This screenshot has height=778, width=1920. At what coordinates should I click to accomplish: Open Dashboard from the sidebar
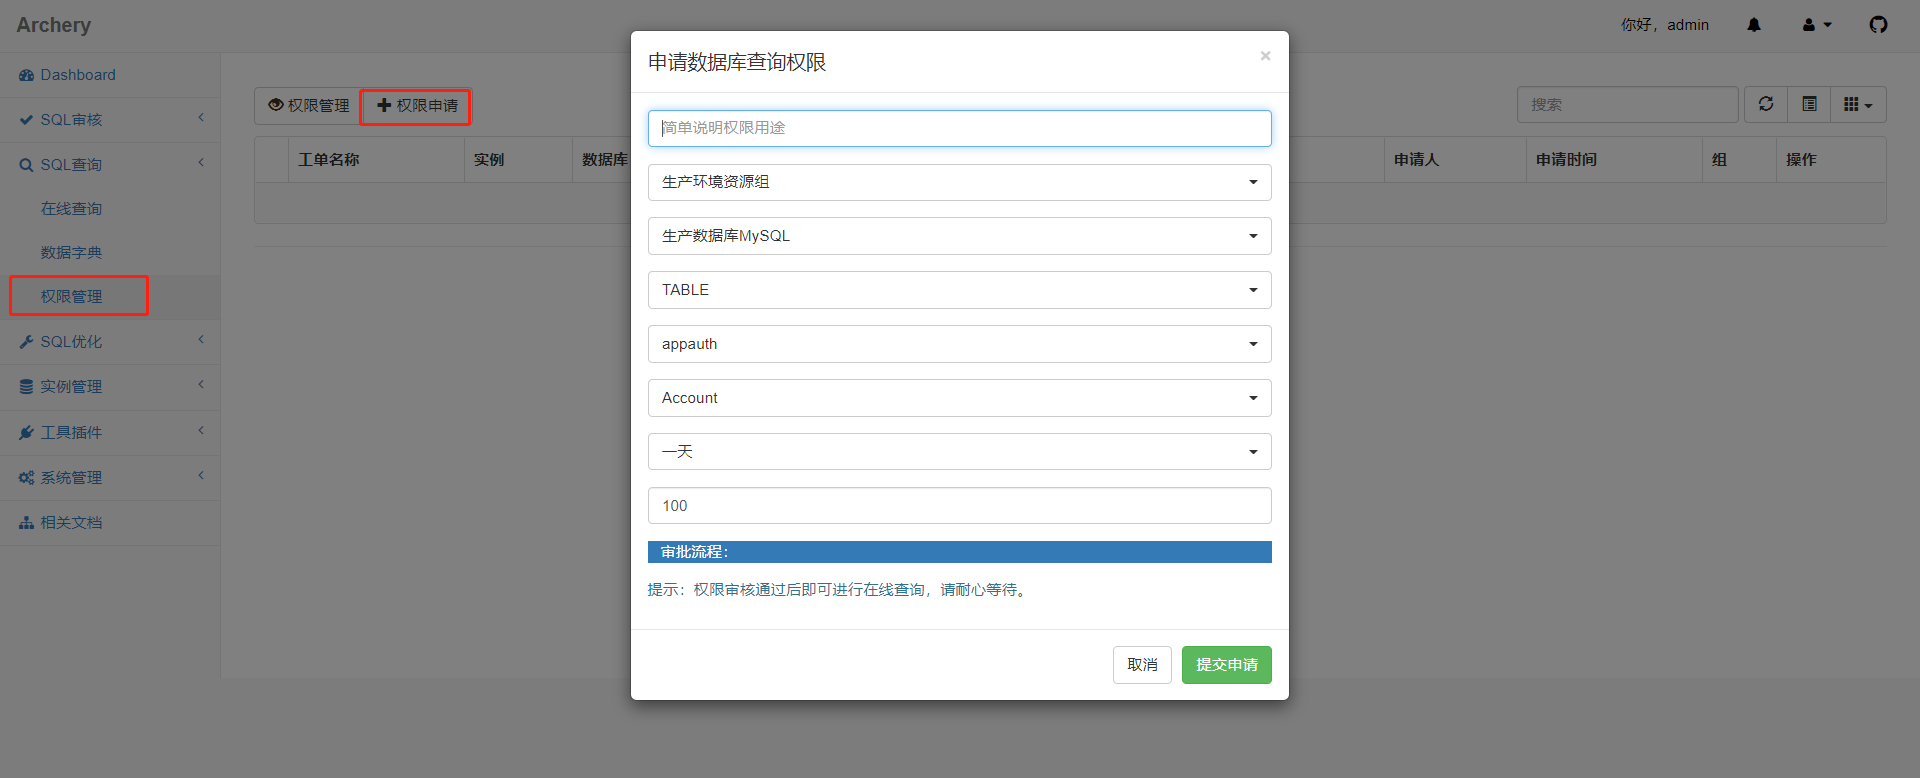77,75
